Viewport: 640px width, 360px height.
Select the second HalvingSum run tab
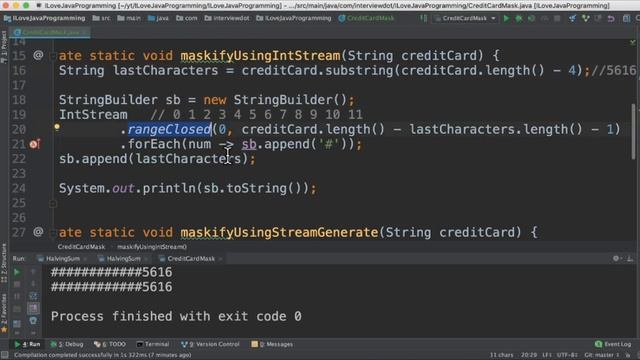(x=123, y=258)
